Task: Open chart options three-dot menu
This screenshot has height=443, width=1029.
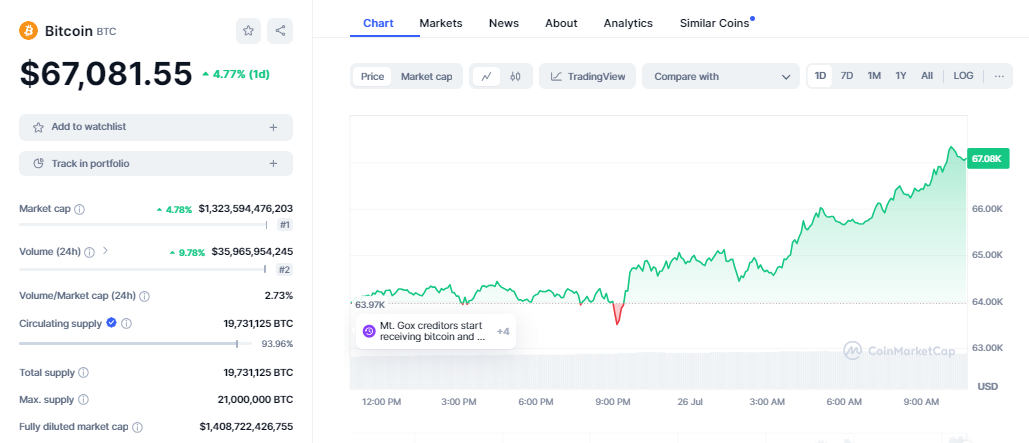Action: coord(999,76)
